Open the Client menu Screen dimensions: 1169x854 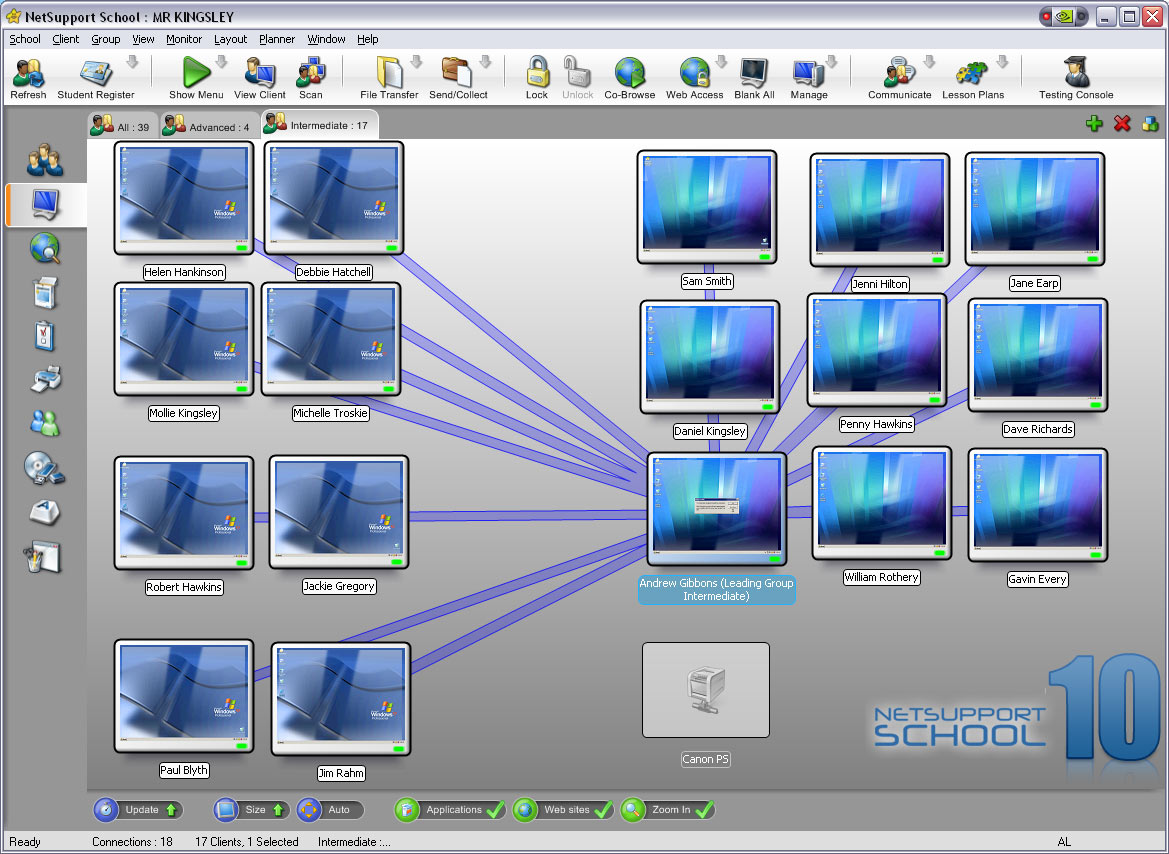66,40
